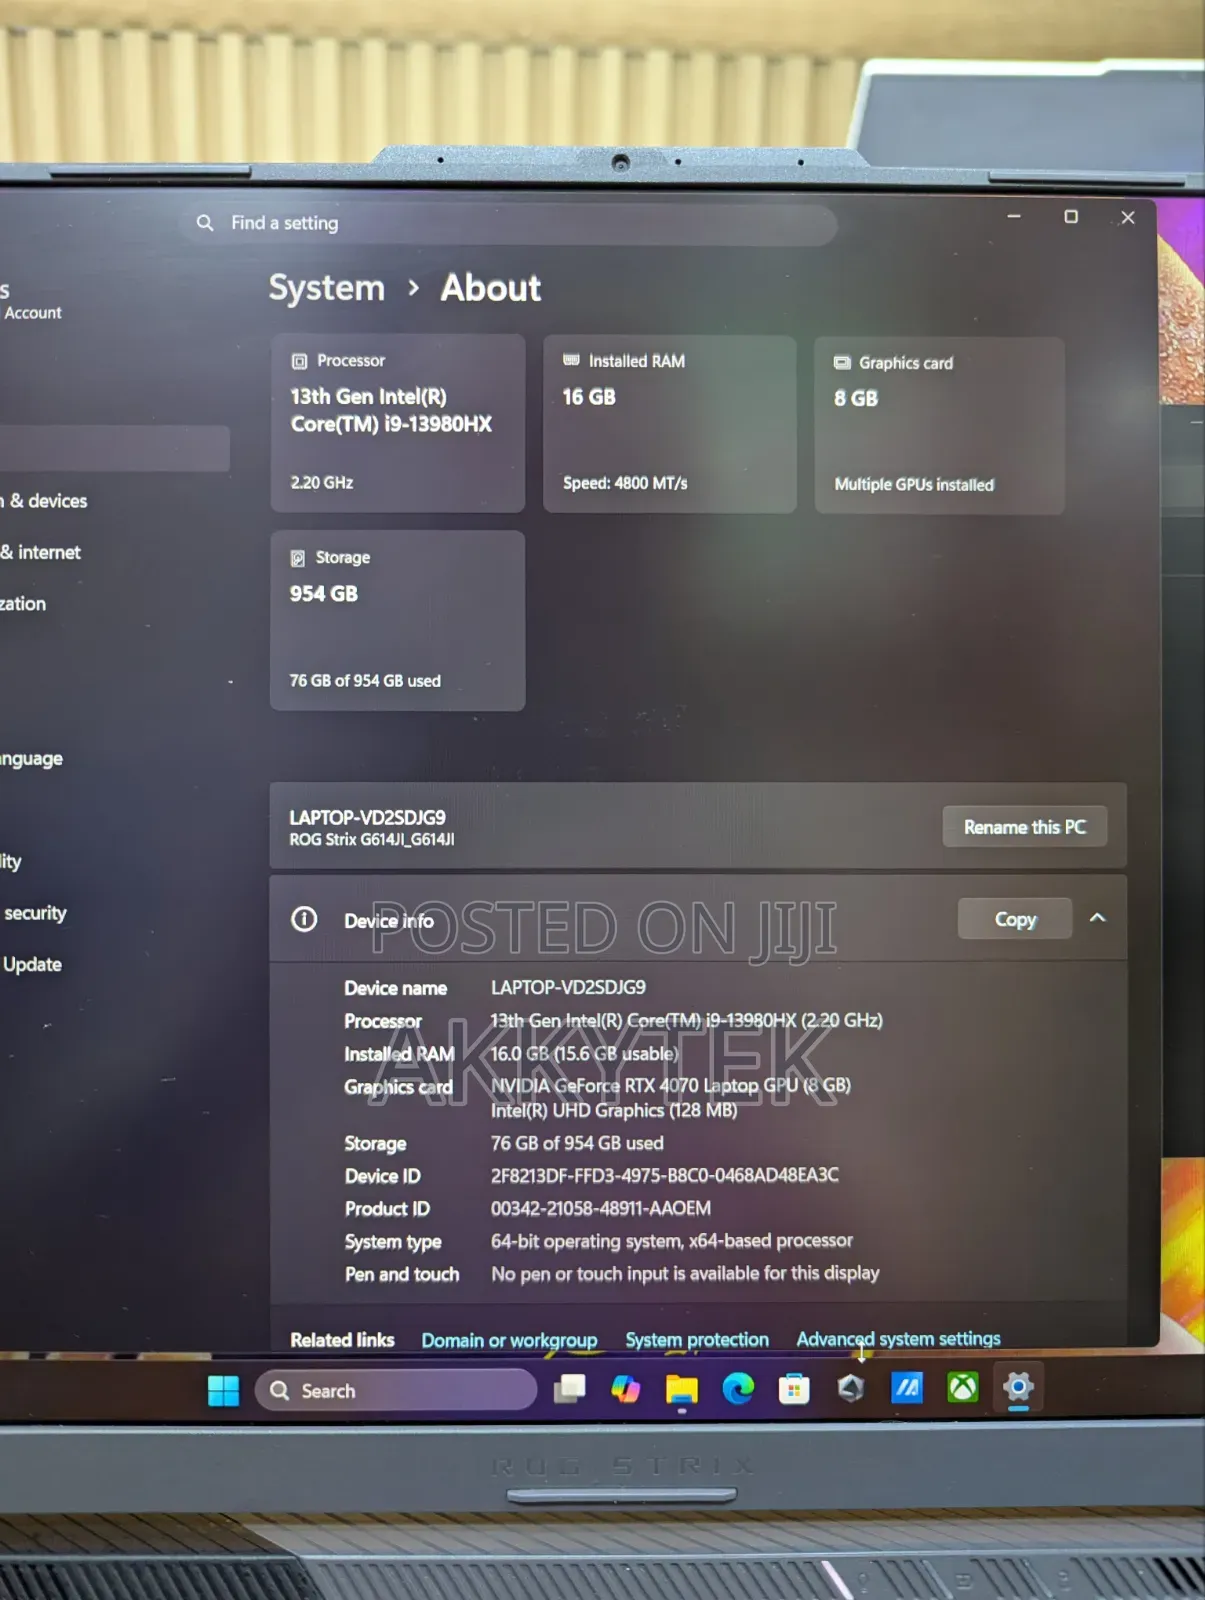Viewport: 1205px width, 1600px height.
Task: Click the LAPTOP-VD2SDJG9 name in the rename bar
Action: point(367,817)
